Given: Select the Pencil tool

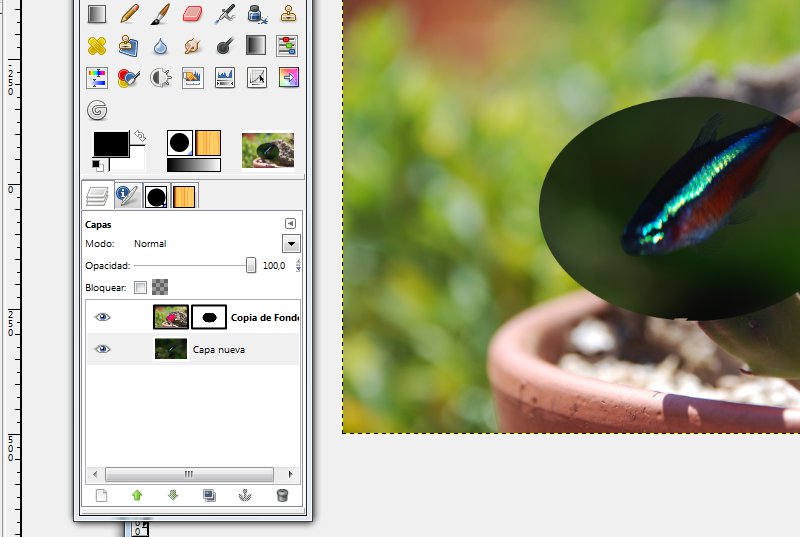Looking at the screenshot, I should pyautogui.click(x=129, y=14).
